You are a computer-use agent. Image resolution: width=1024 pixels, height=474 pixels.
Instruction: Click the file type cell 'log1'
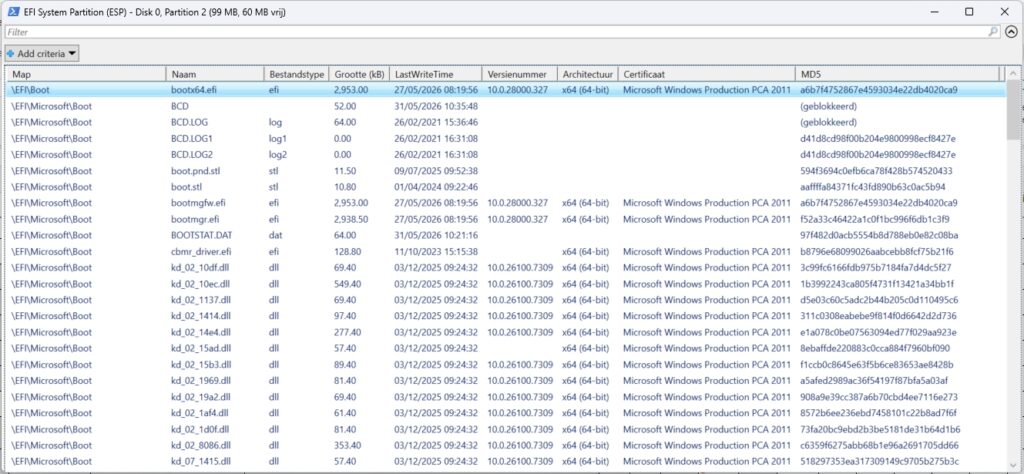click(x=278, y=138)
